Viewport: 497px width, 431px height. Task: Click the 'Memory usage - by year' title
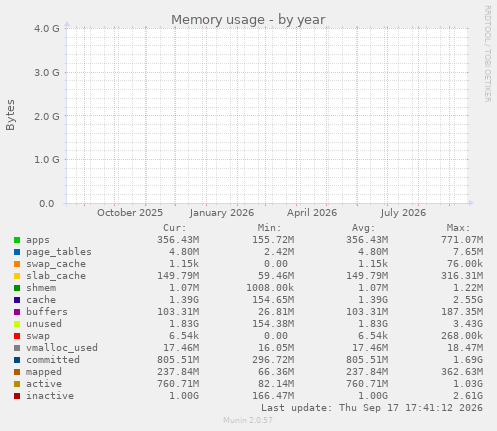(248, 20)
